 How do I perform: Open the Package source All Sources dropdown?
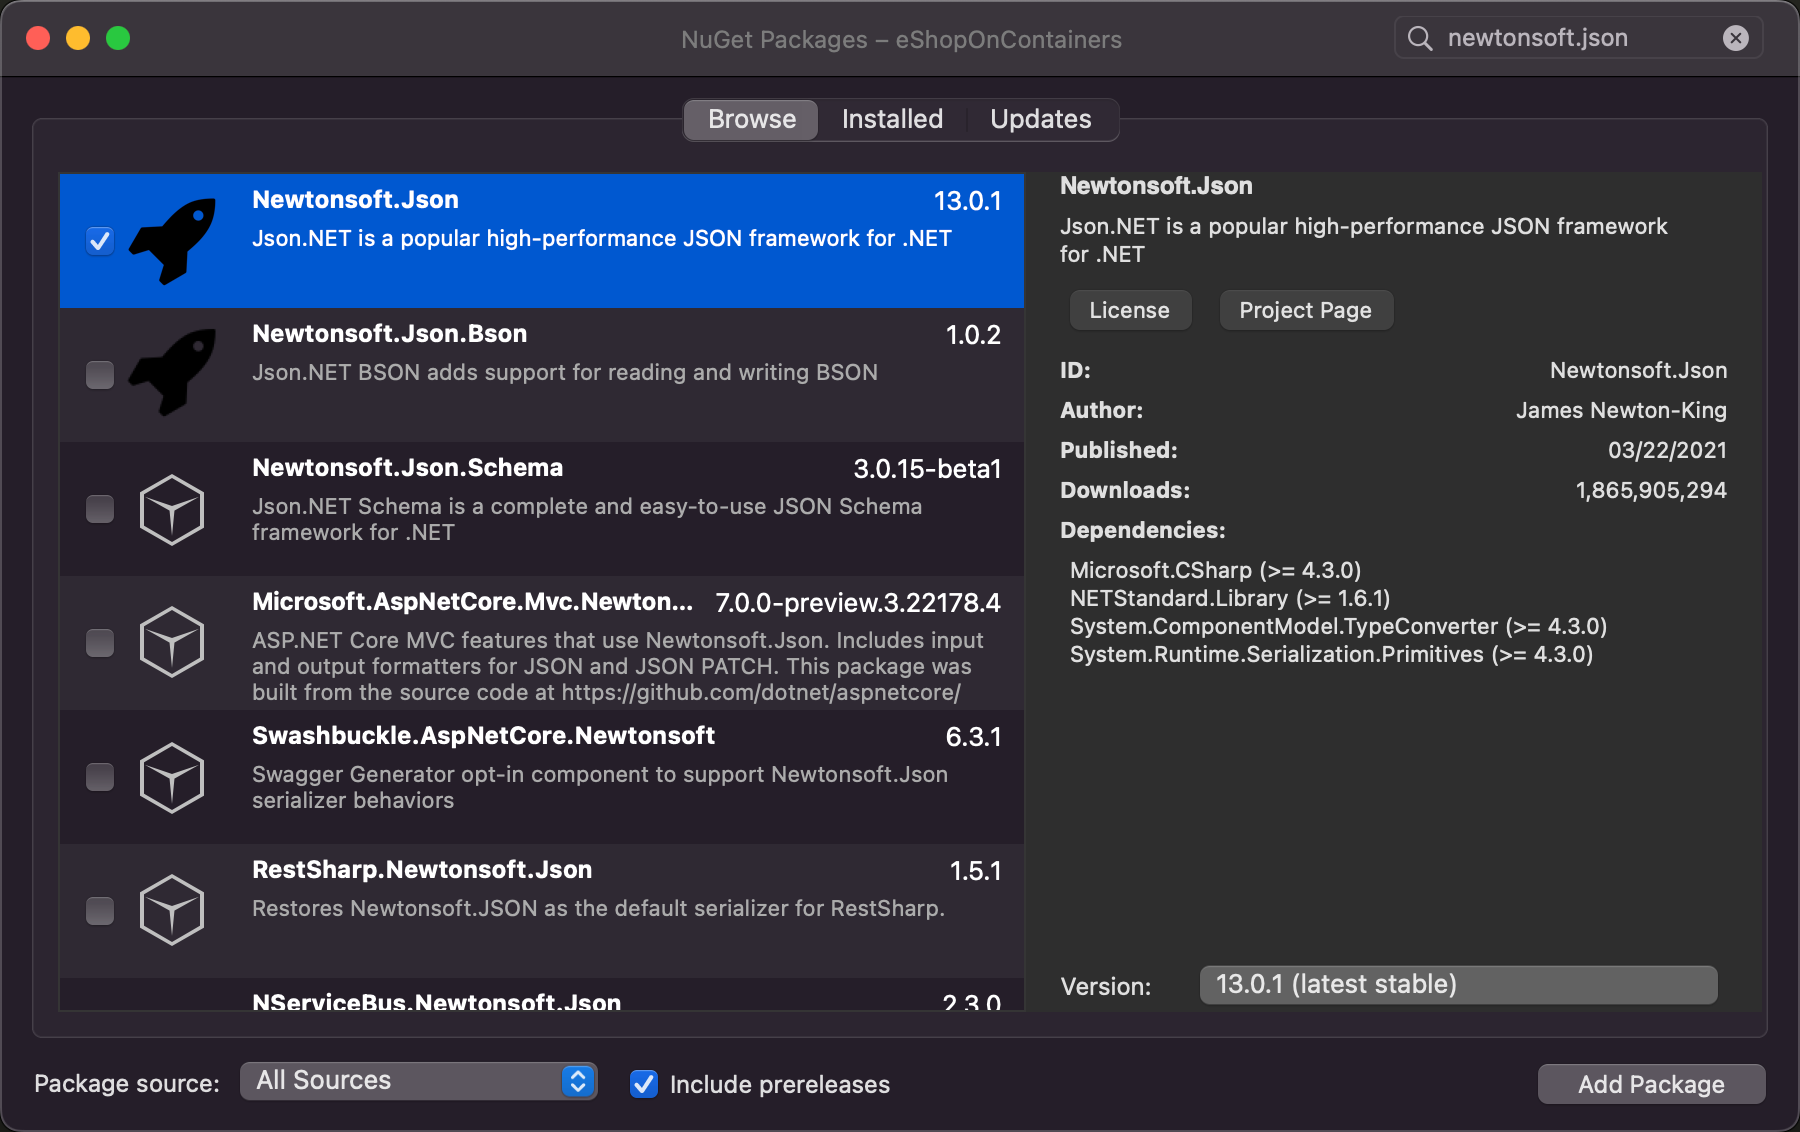coord(418,1081)
